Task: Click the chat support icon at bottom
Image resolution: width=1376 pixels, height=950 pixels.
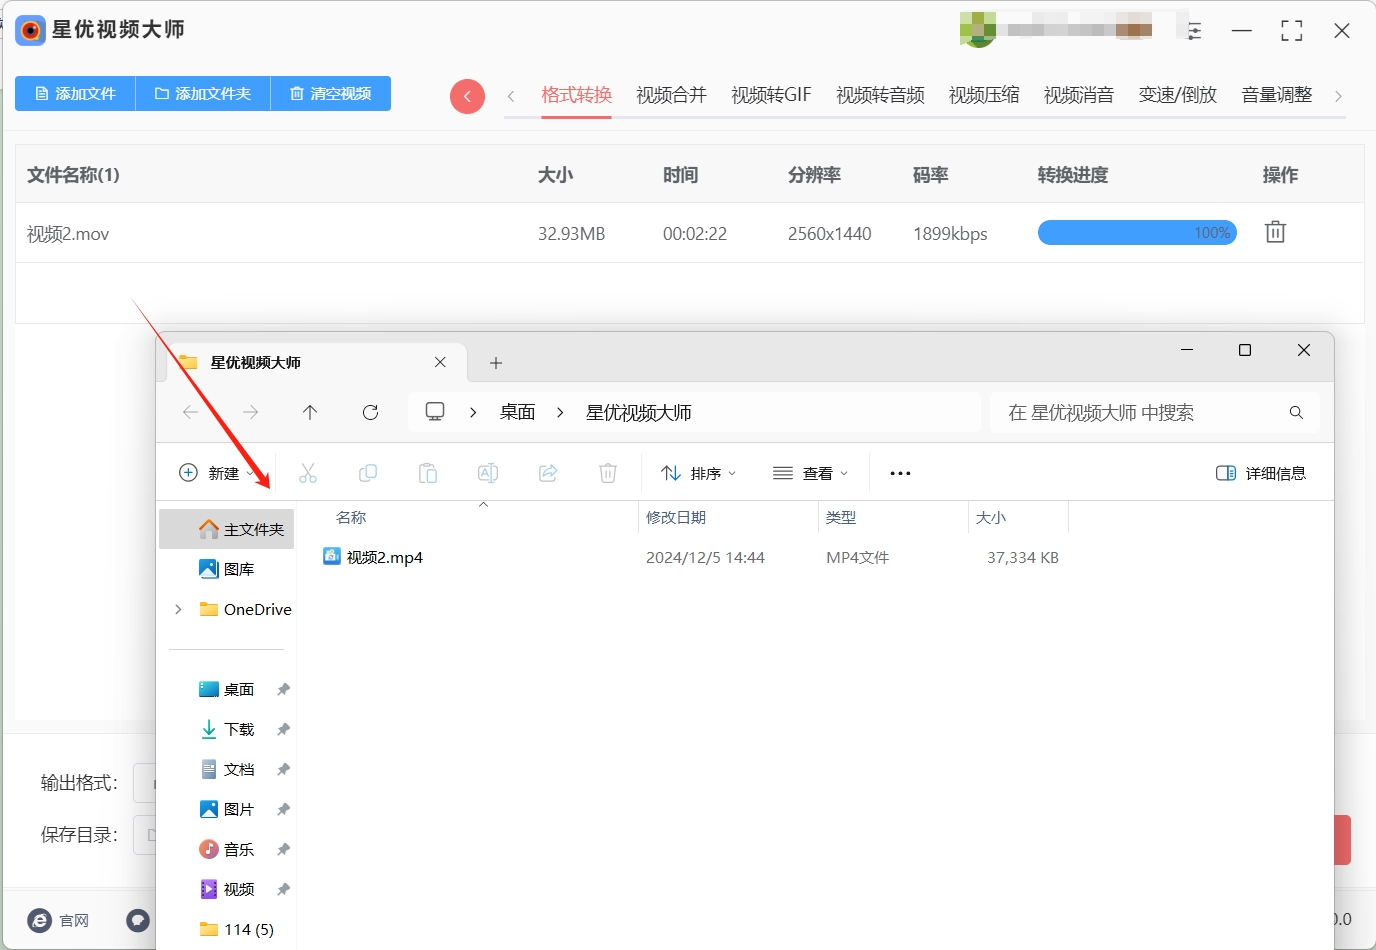Action: 138,920
